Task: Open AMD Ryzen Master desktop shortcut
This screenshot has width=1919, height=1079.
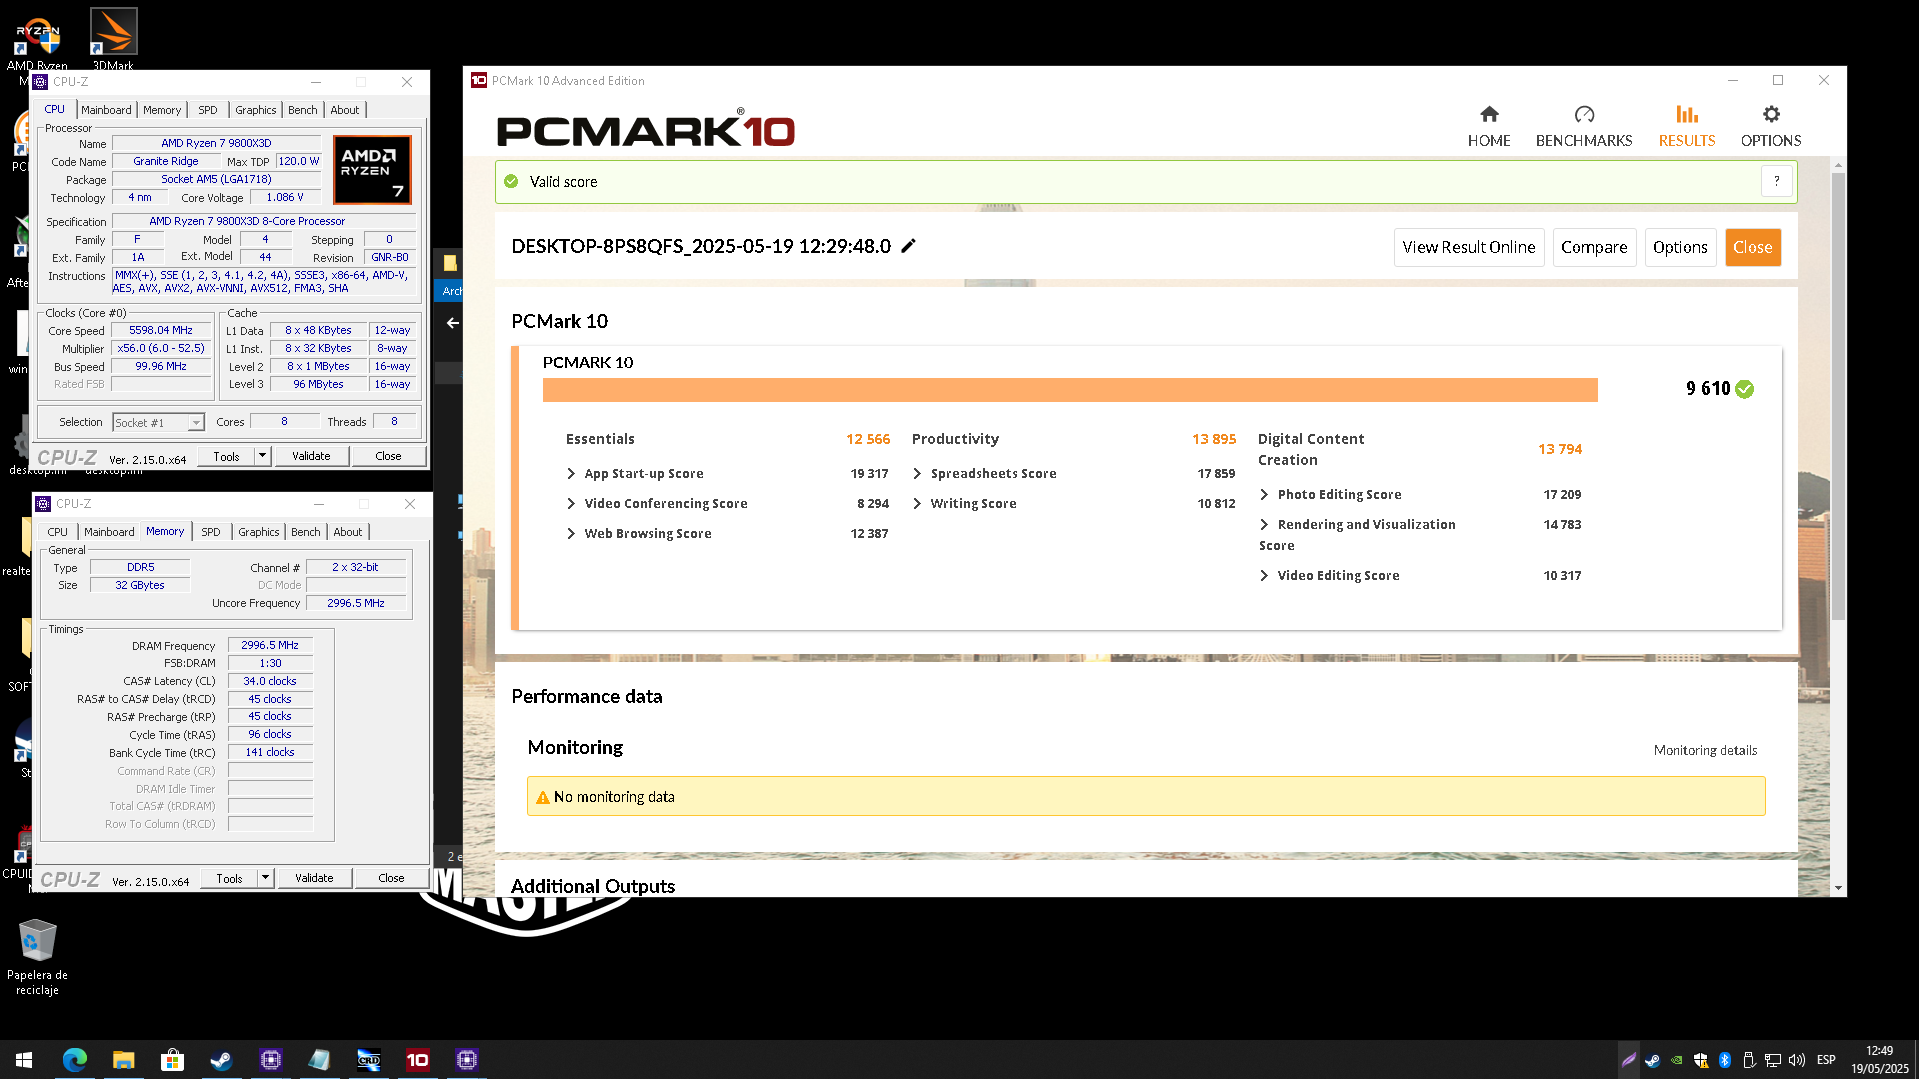Action: tap(37, 40)
